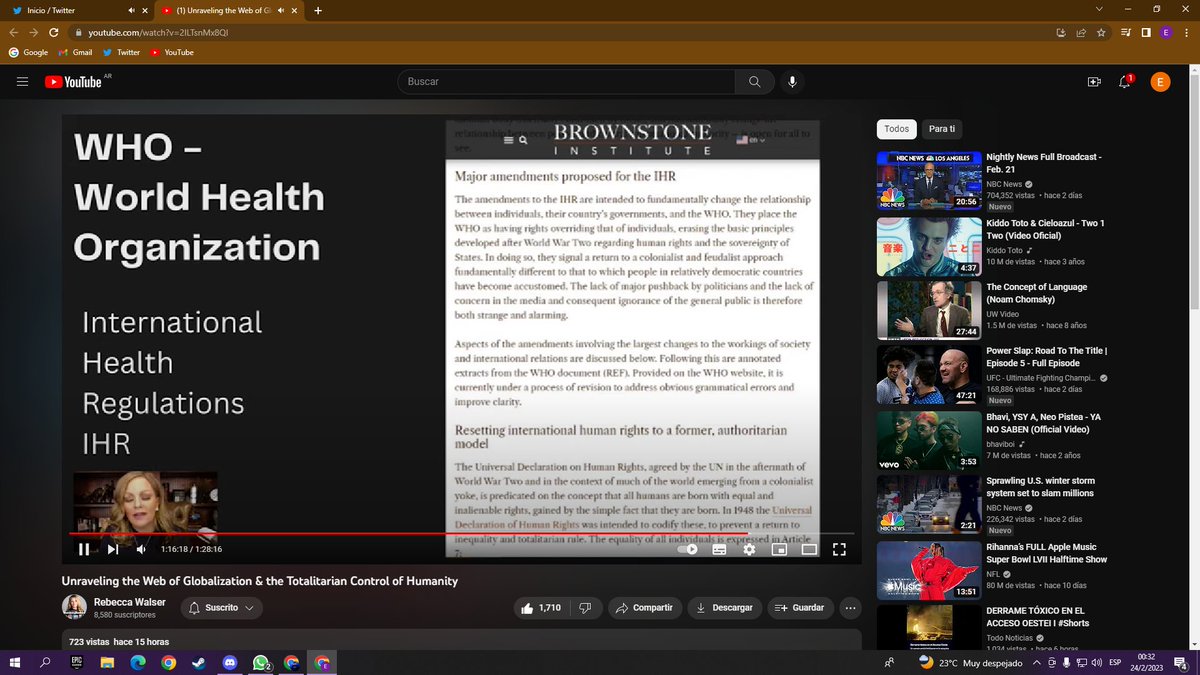Screen dimensions: 1200x675
Task: Open Nightly News Full Broadcast thumbnail
Action: [x=929, y=181]
